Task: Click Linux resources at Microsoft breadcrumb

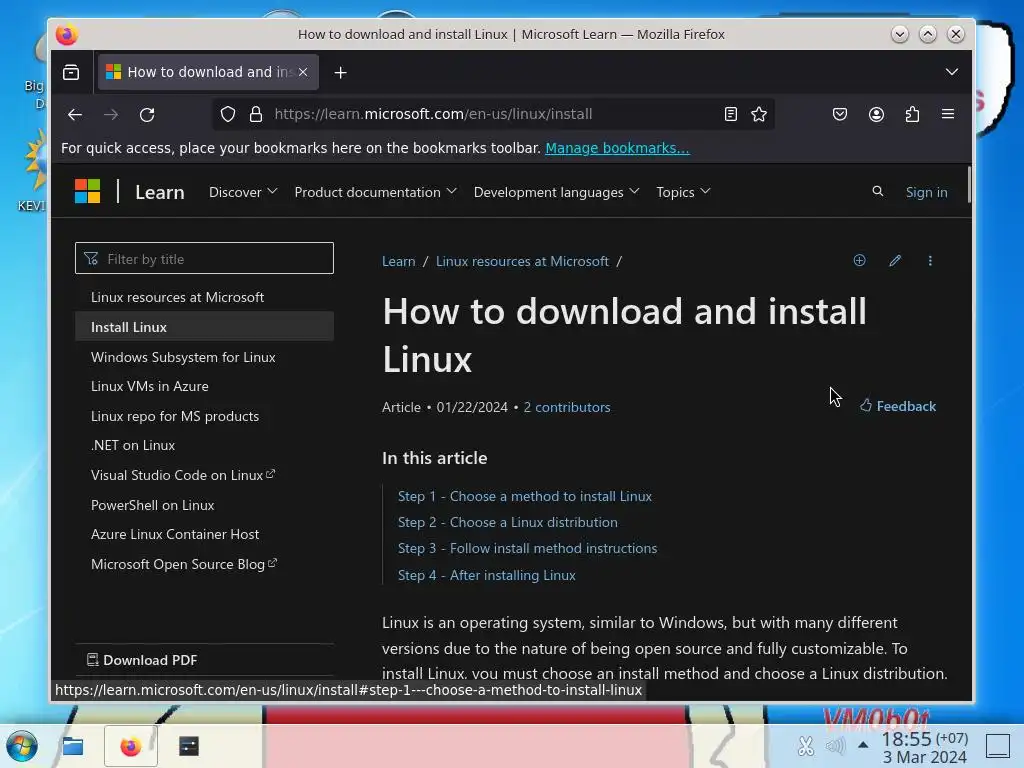Action: [x=522, y=261]
